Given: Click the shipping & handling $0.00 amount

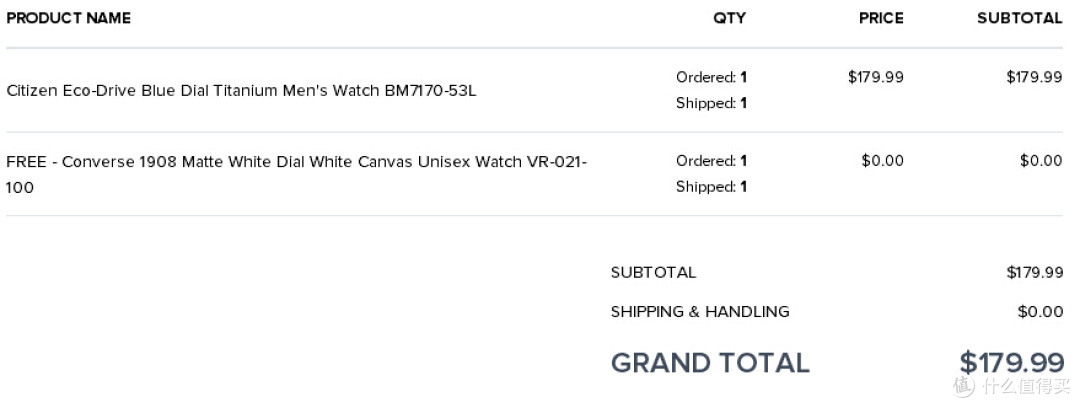Looking at the screenshot, I should pyautogui.click(x=1041, y=312).
